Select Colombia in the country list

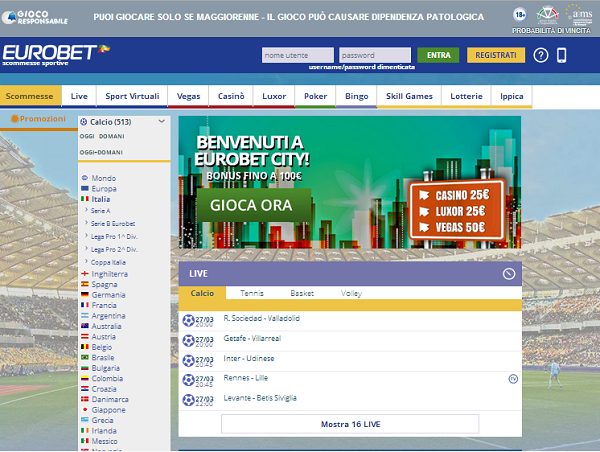108,379
